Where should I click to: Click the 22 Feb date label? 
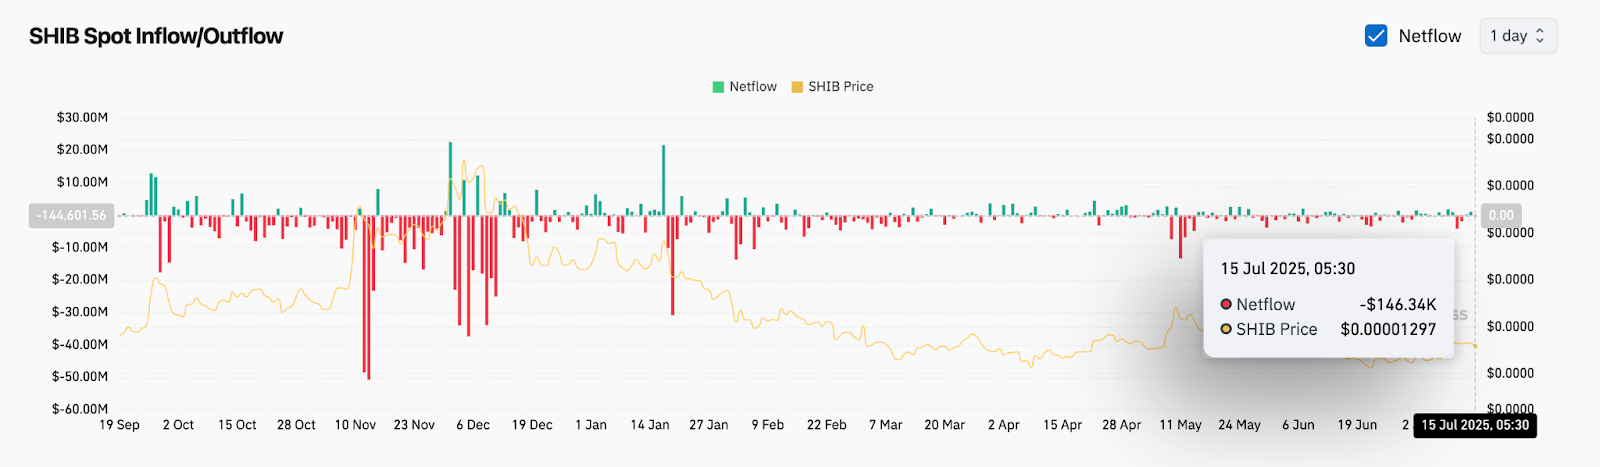pyautogui.click(x=827, y=425)
